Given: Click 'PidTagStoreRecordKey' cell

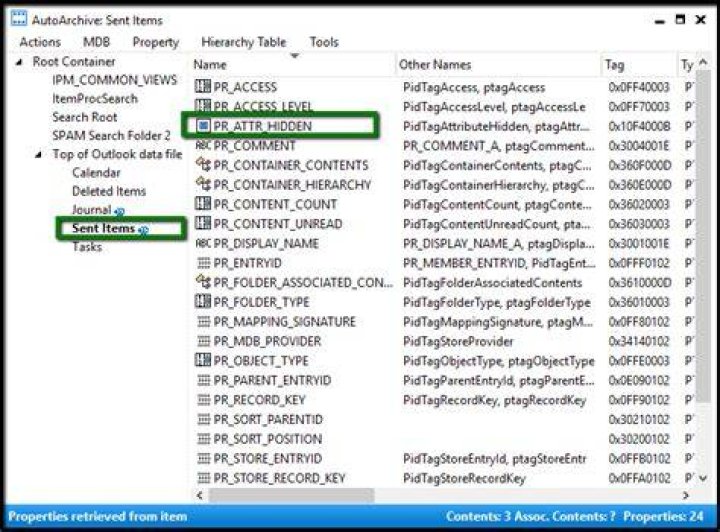Looking at the screenshot, I should click(464, 479).
